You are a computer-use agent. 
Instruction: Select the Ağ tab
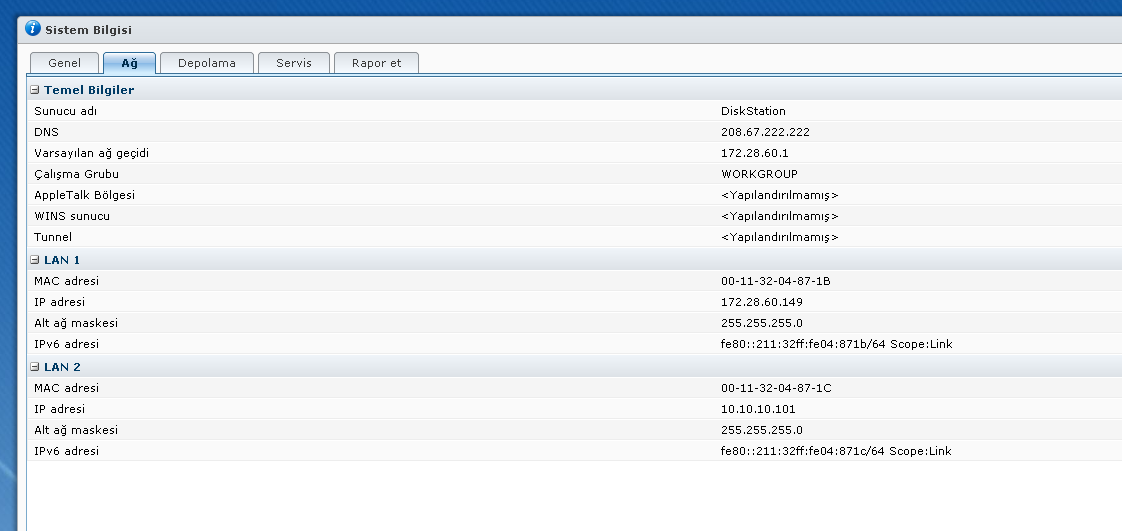[129, 63]
